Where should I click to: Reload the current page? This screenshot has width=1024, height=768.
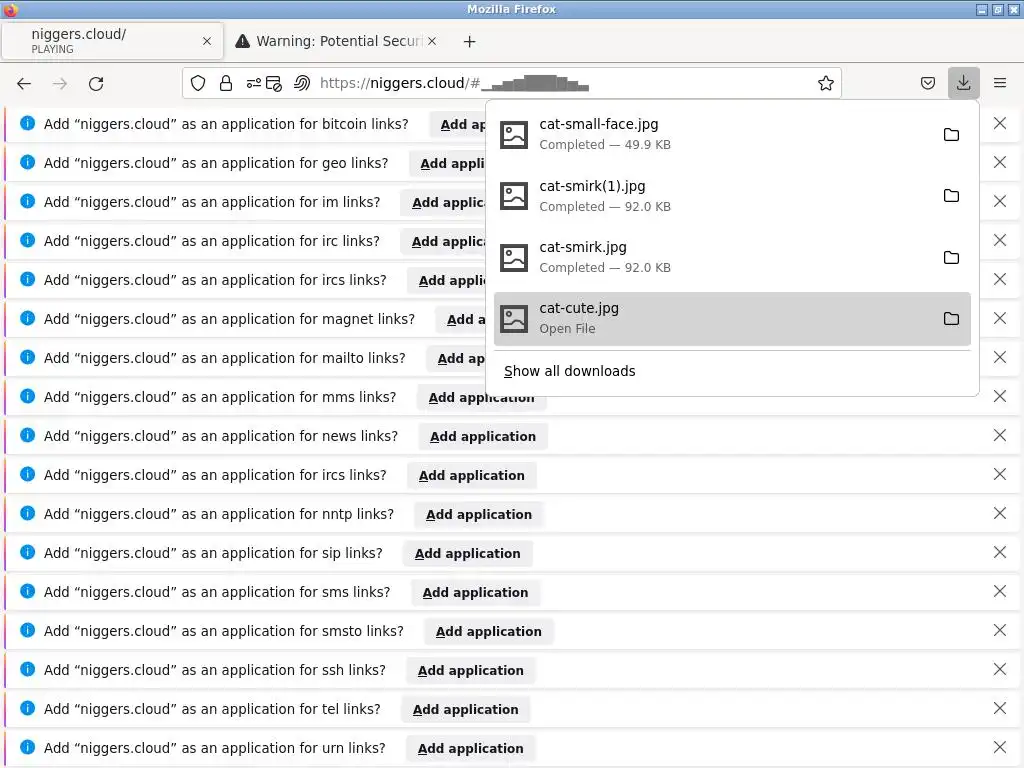[x=96, y=84]
